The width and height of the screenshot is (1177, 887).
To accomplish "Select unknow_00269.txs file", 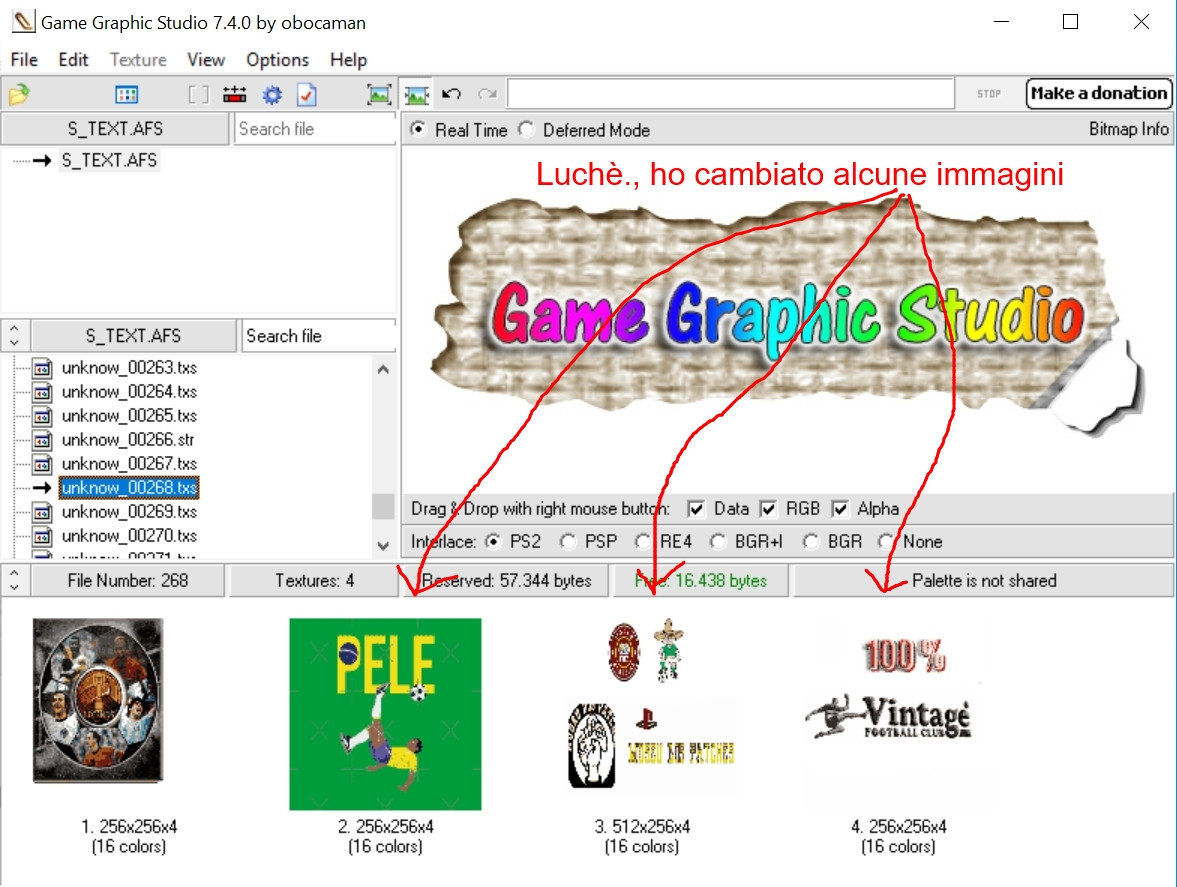I will [129, 511].
